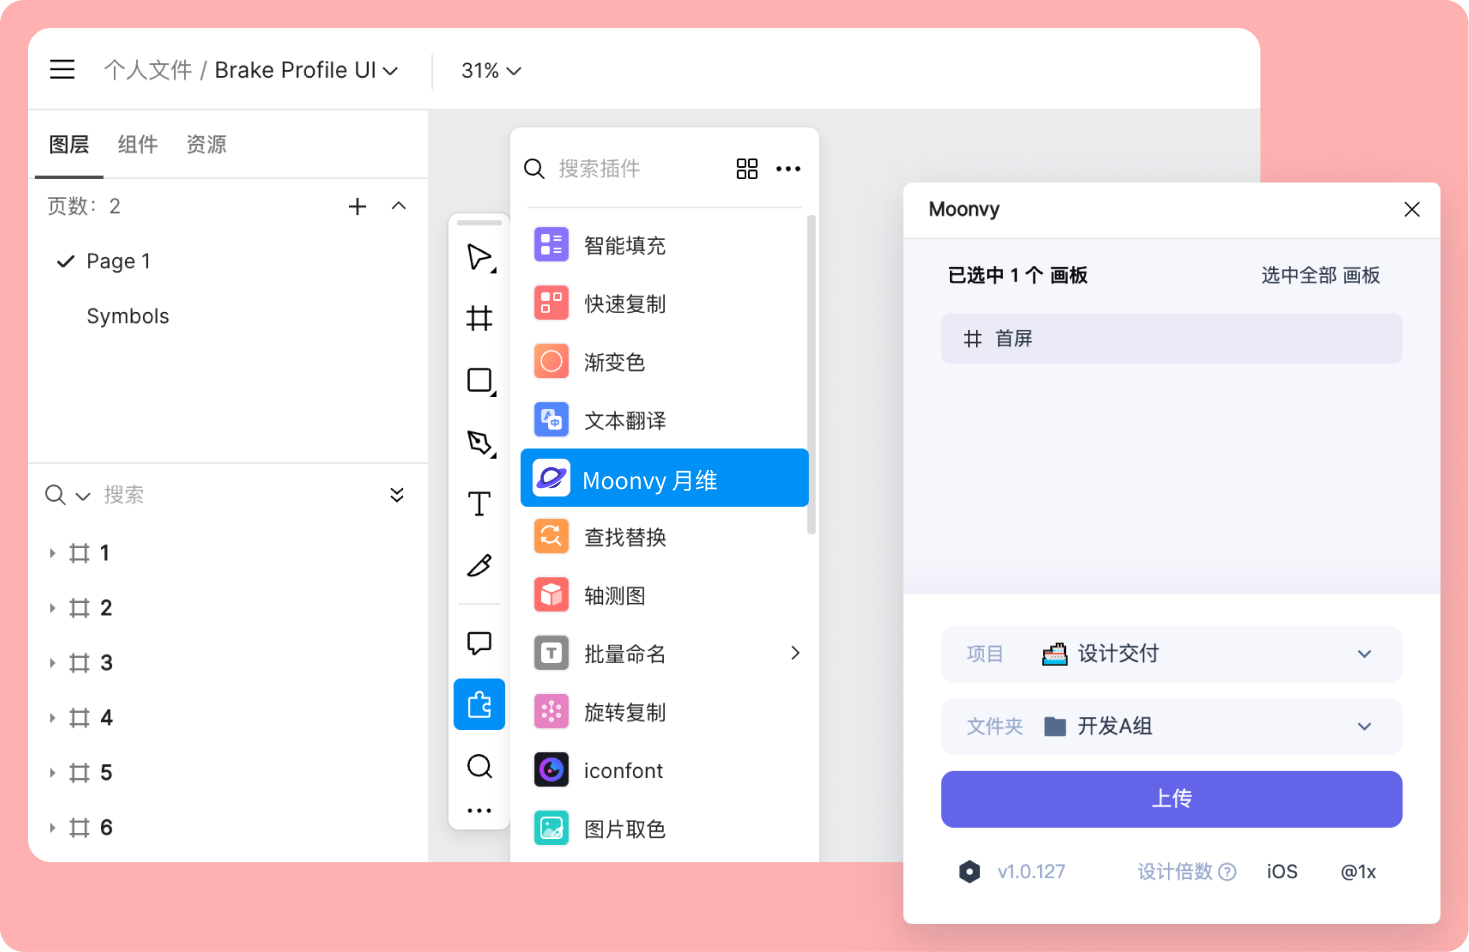Expand frame 5 in layer tree
This screenshot has width=1469, height=952.
click(x=52, y=773)
